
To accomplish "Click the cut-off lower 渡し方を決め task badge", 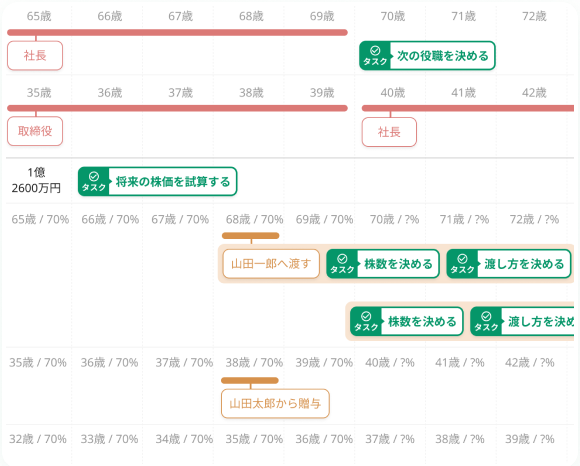I will point(486,321).
